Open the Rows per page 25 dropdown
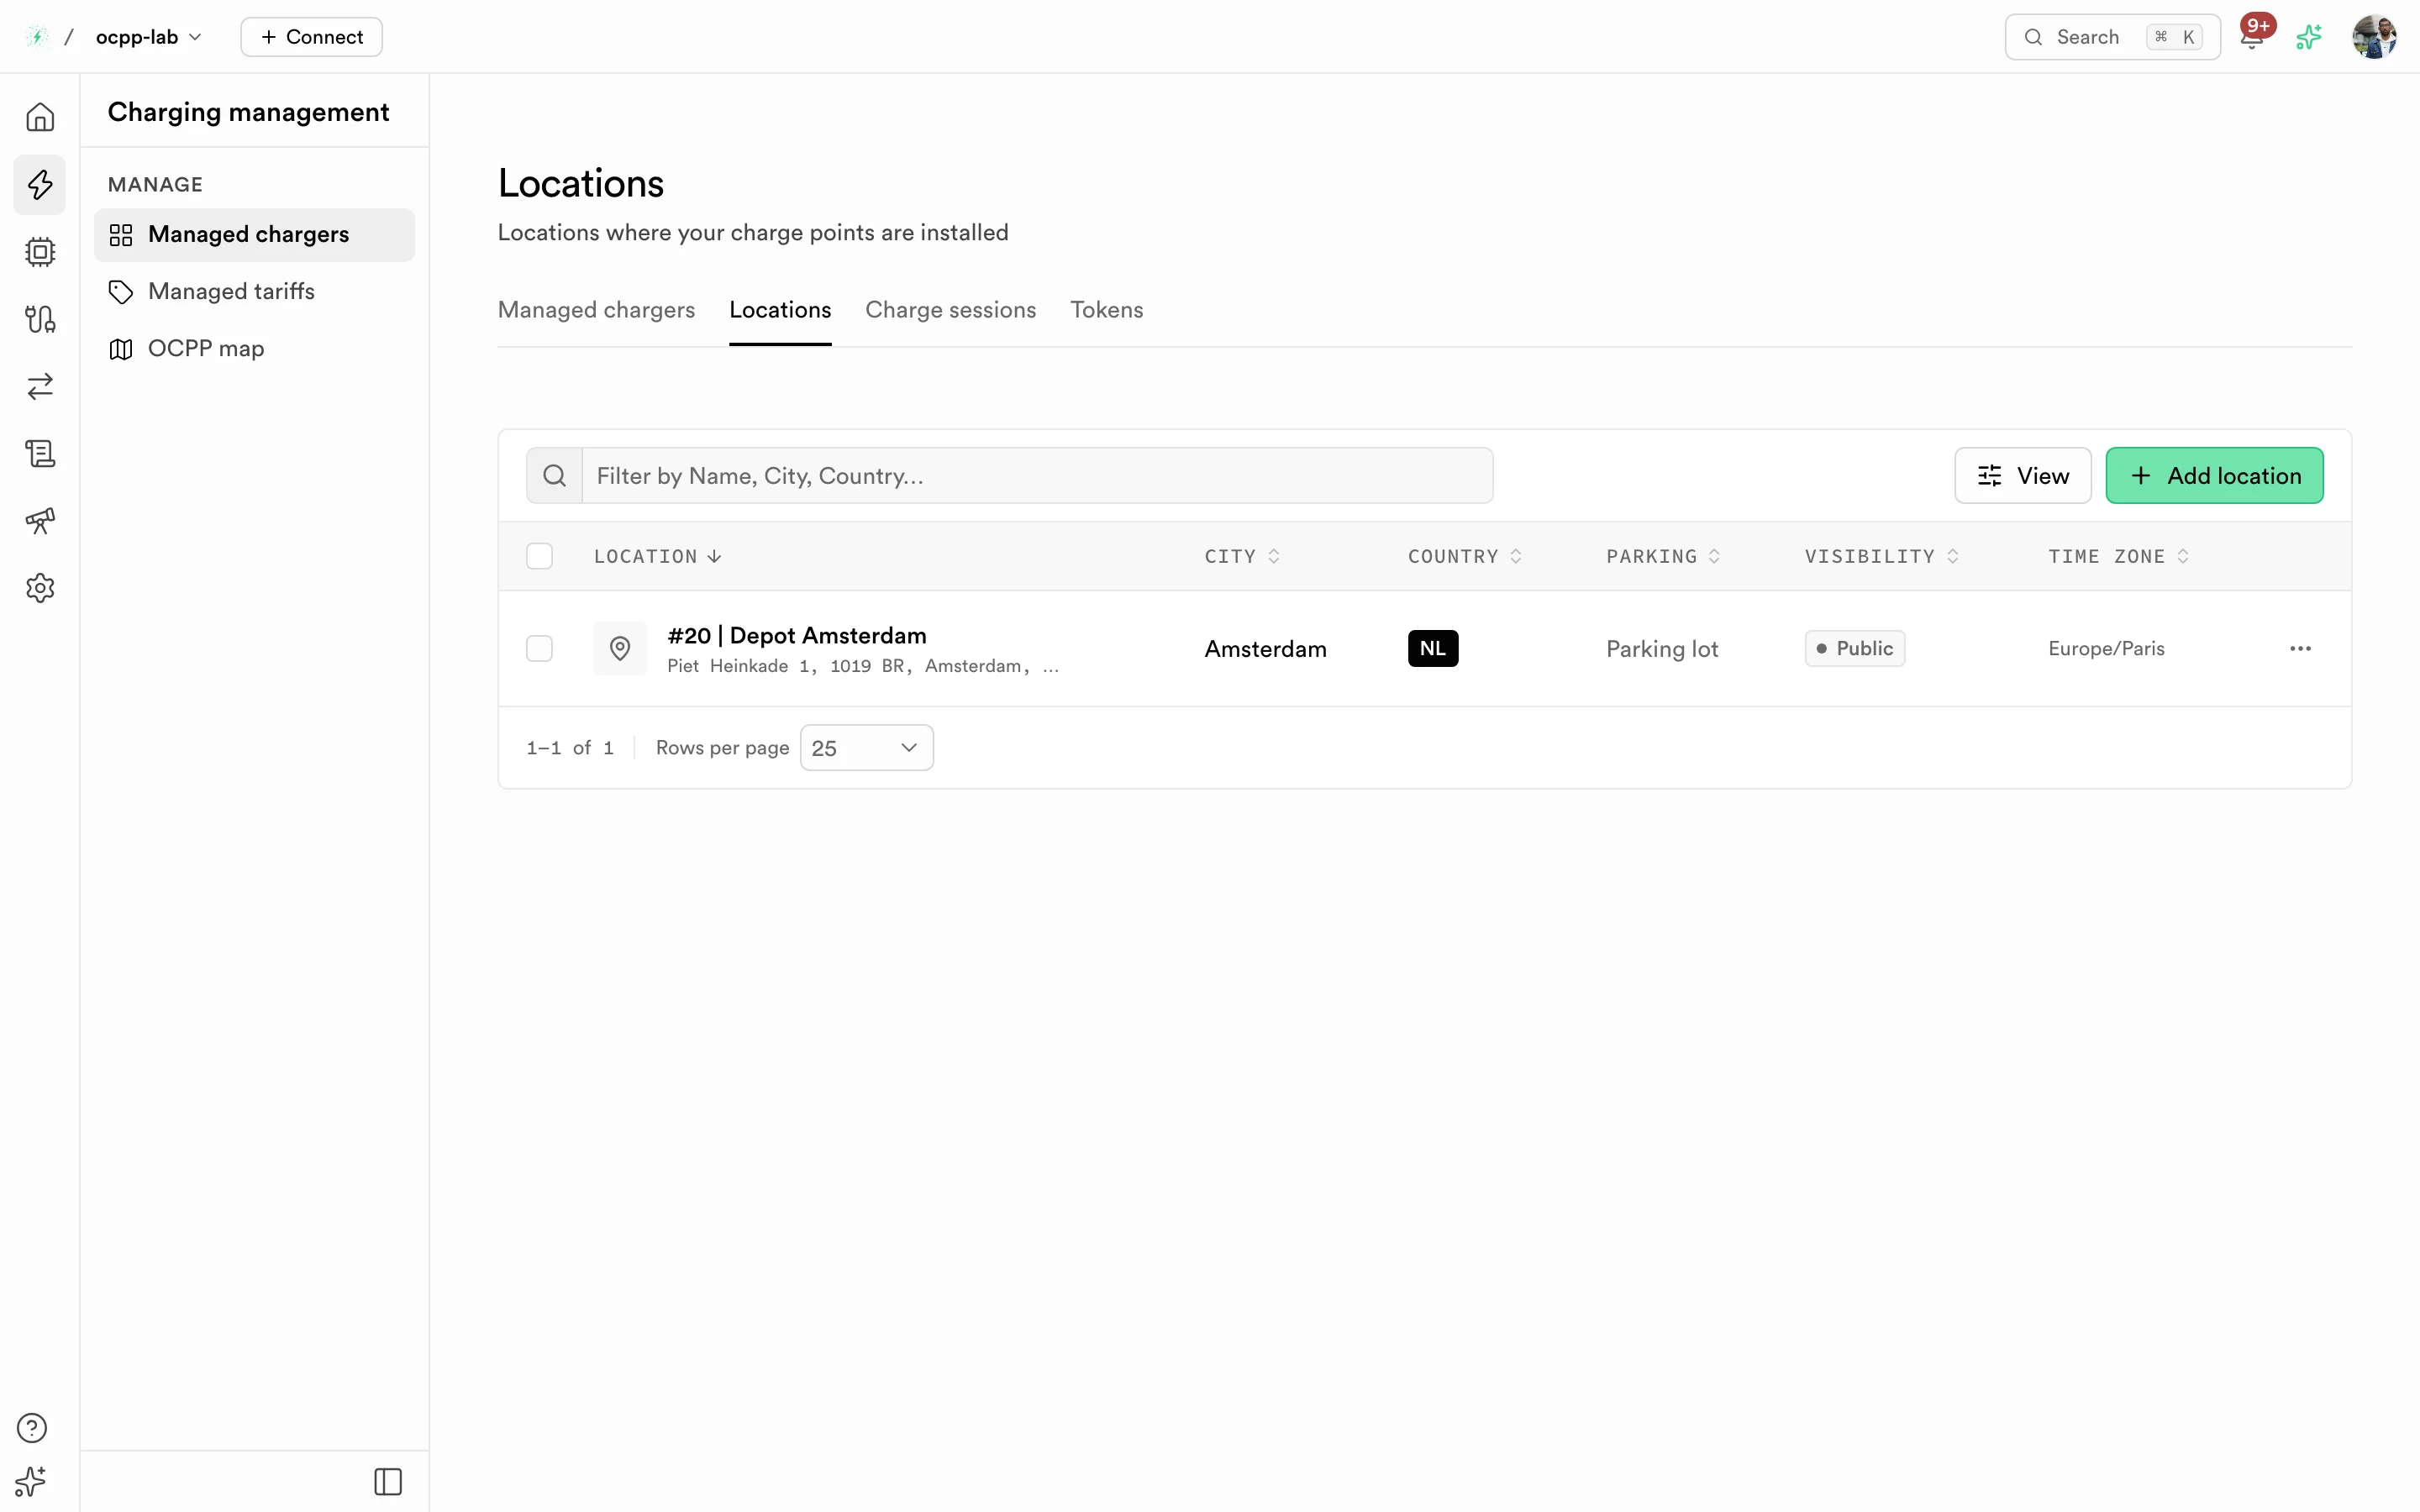2420x1512 pixels. click(x=867, y=748)
